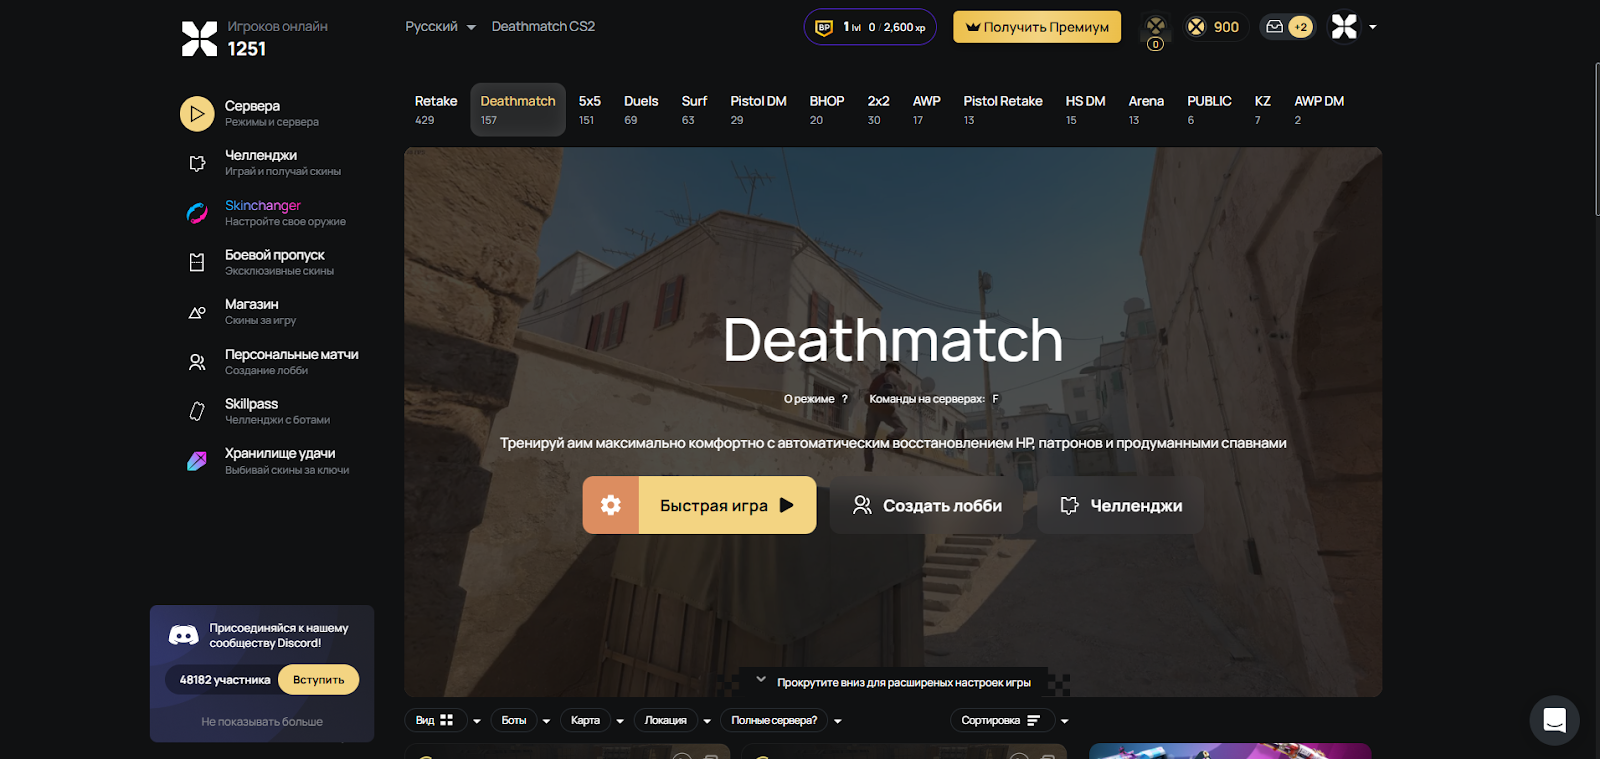
Task: Open the Русский language dropdown
Action: pos(440,27)
